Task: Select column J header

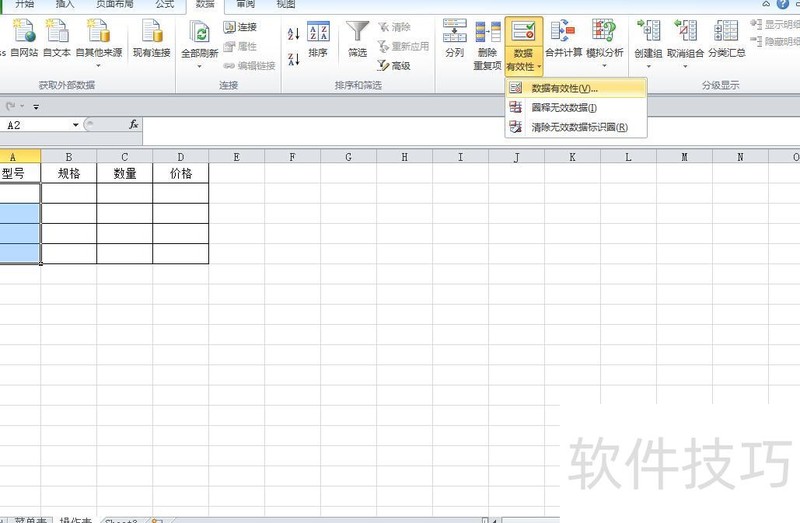Action: click(x=516, y=157)
